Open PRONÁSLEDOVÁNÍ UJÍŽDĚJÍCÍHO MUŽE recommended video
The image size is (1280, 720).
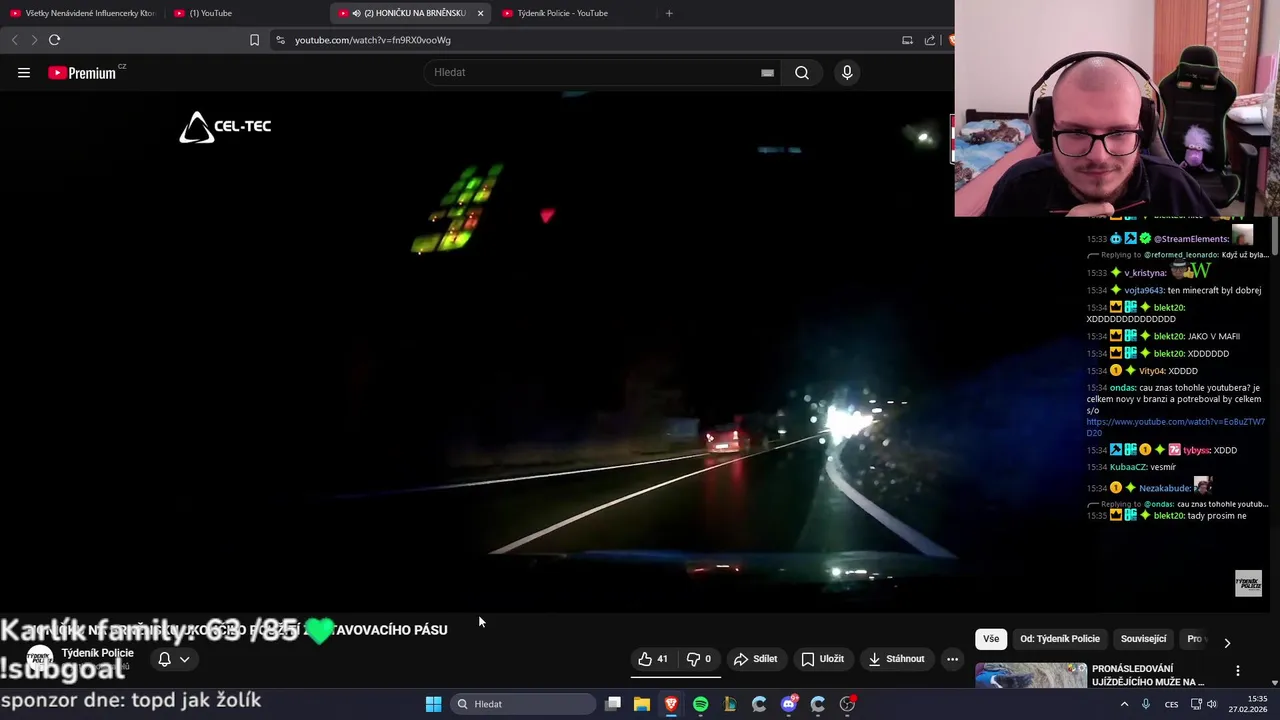pyautogui.click(x=1147, y=675)
